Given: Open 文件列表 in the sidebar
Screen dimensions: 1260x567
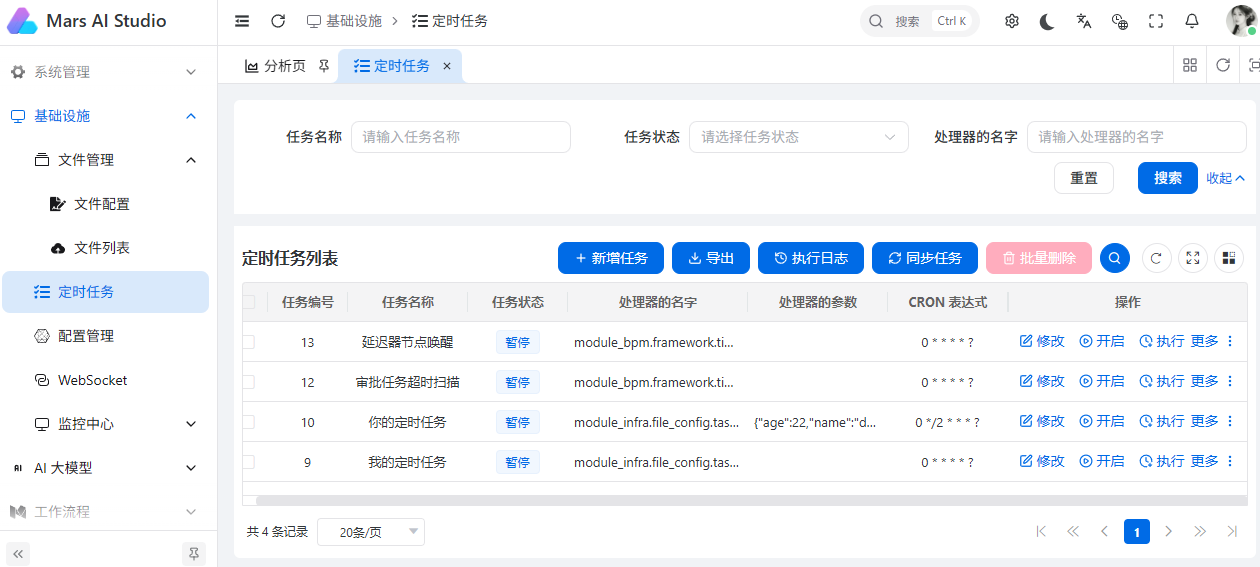Looking at the screenshot, I should (x=108, y=248).
